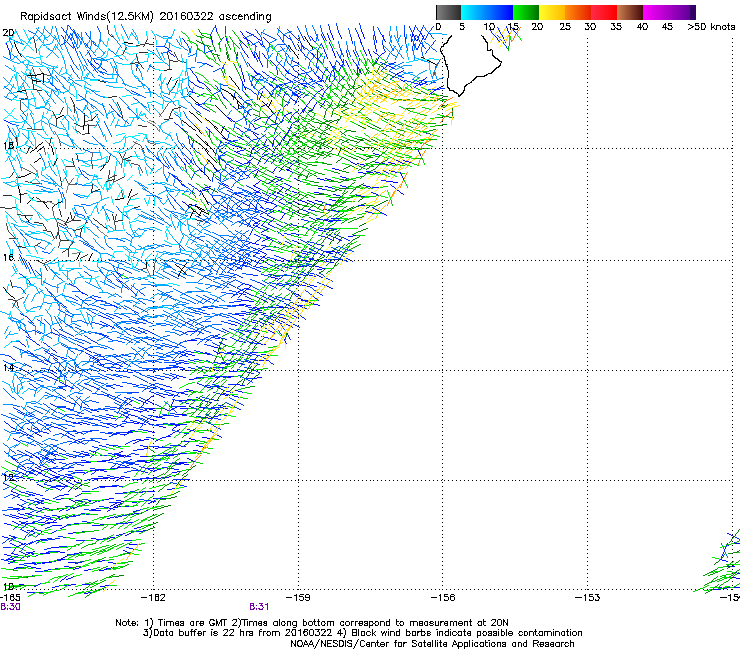Click the gray 0-5 knots color swatch
The height and width of the screenshot is (650, 740).
pos(448,12)
